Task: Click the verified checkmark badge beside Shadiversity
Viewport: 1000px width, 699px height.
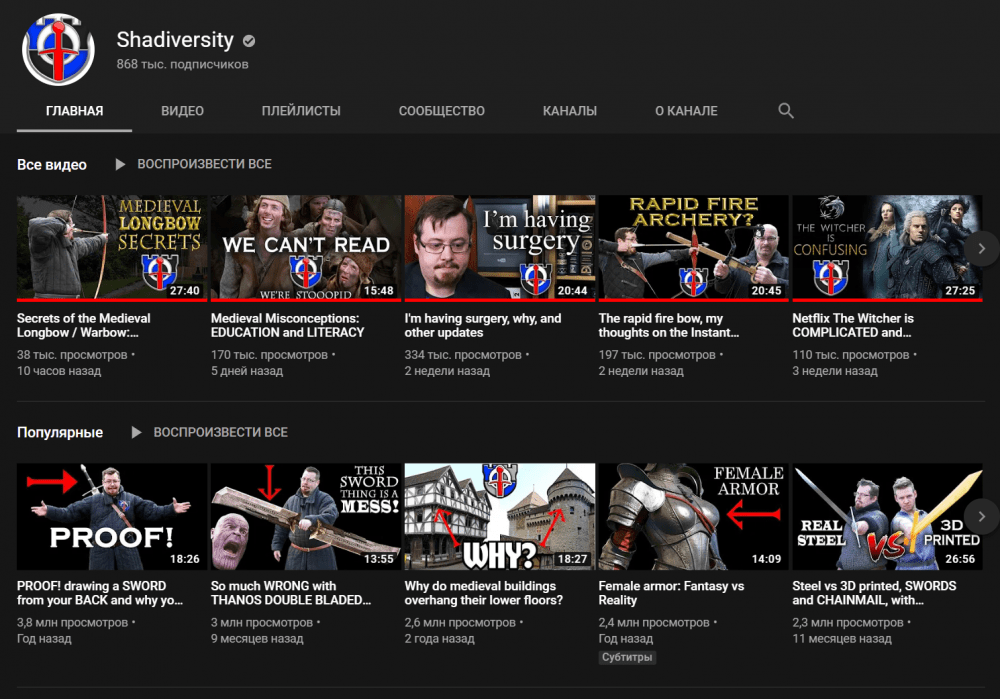Action: [x=249, y=41]
